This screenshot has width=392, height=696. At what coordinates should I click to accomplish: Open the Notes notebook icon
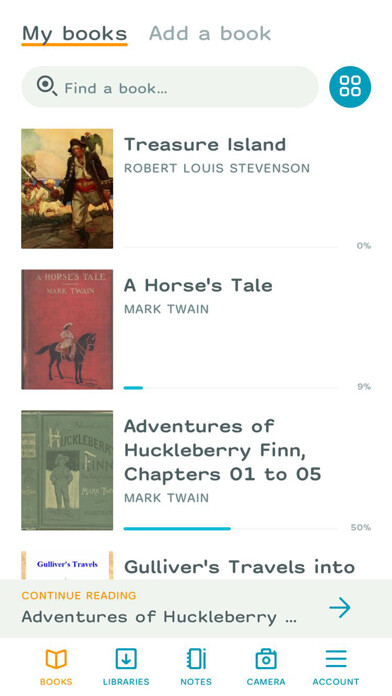196,659
